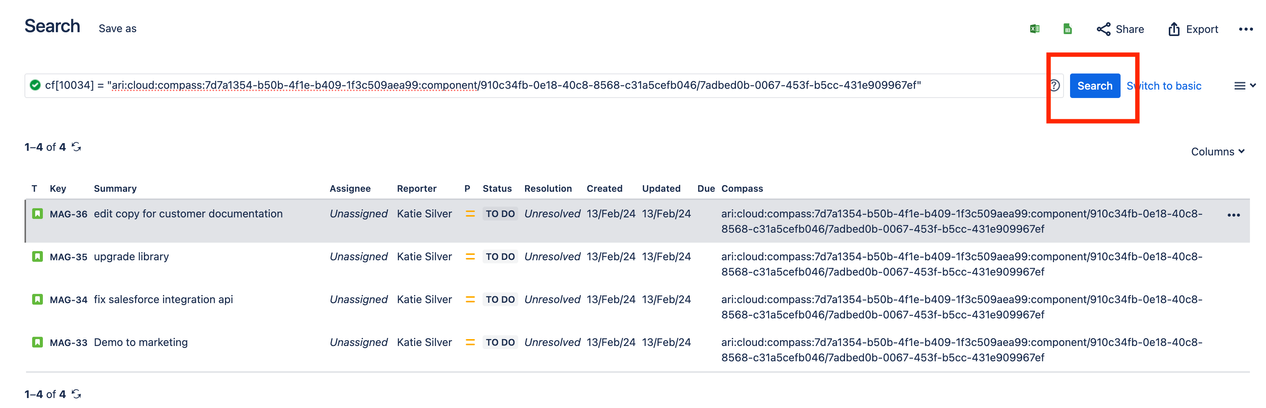Click Save as

[117, 29]
